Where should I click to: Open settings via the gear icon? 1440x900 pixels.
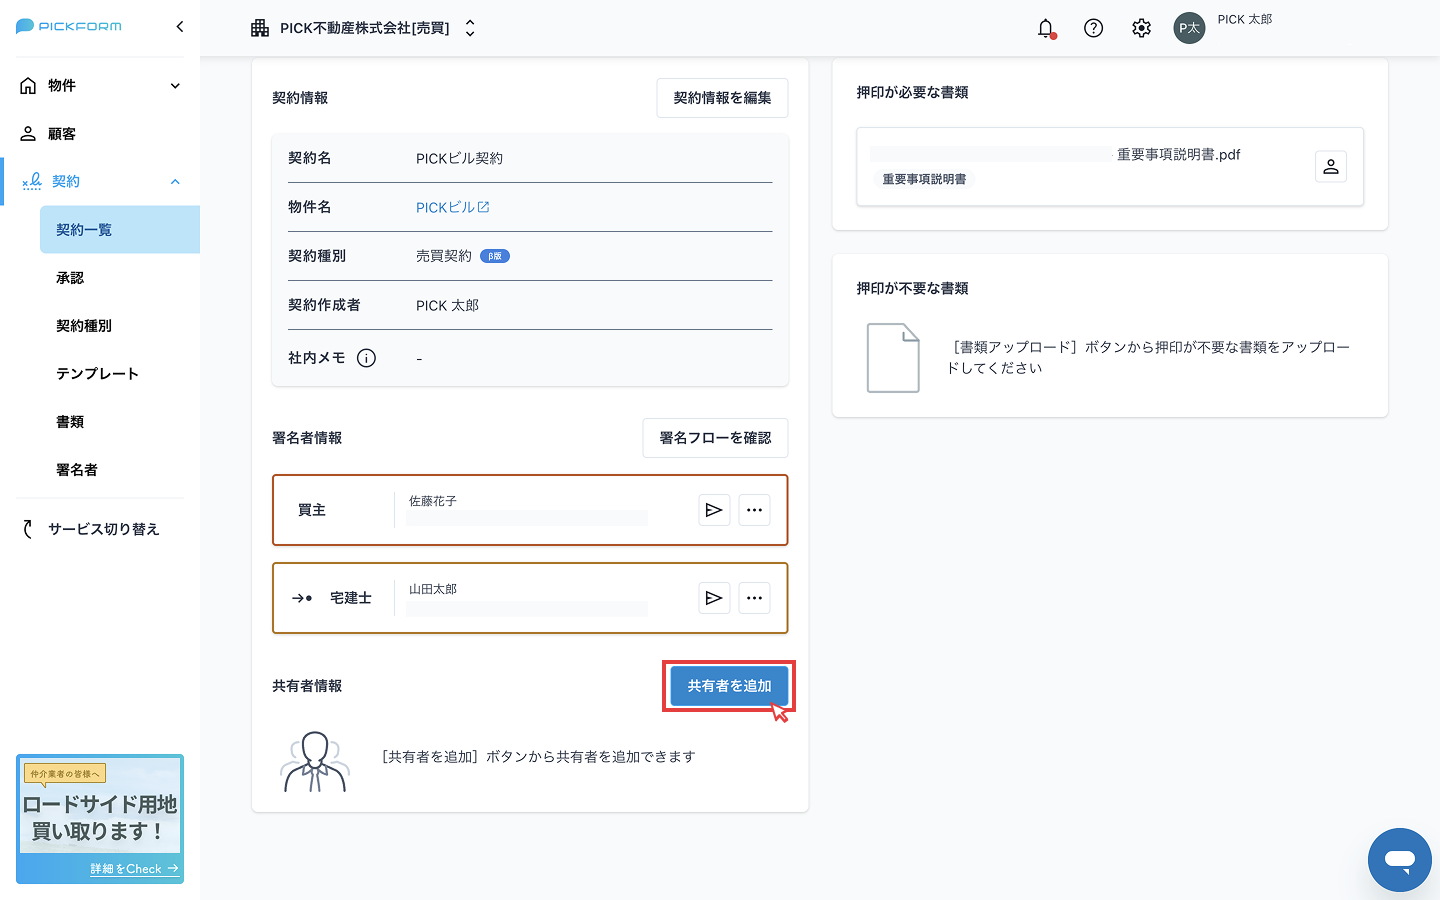coord(1141,28)
